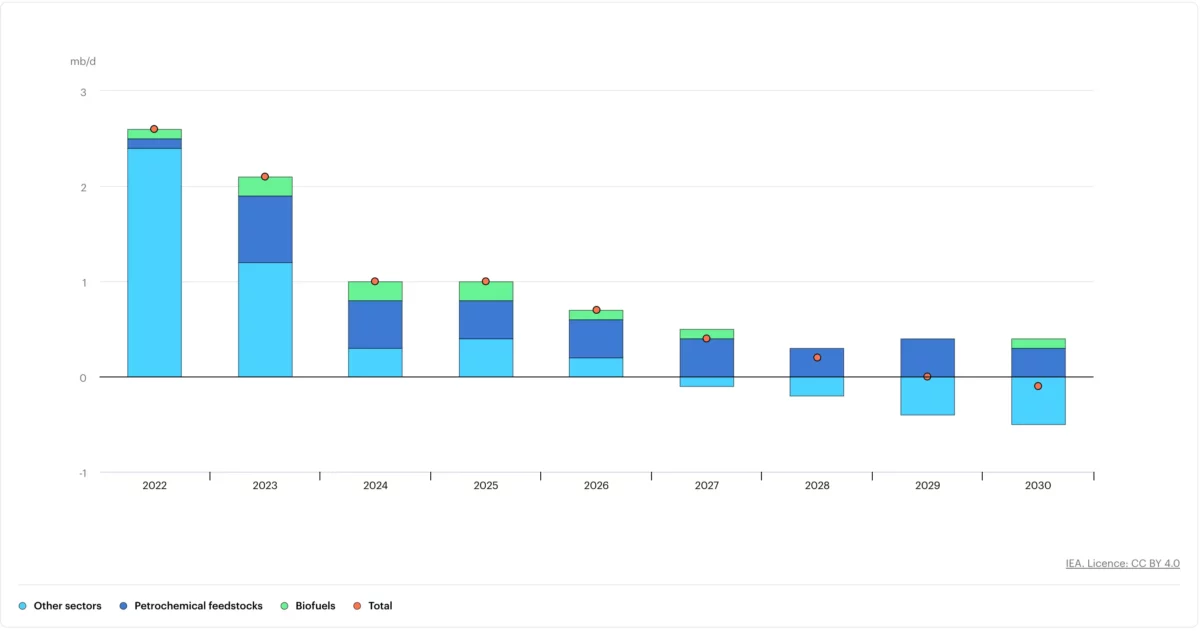
Task: Click the 2026 year label on the axis
Action: (596, 485)
